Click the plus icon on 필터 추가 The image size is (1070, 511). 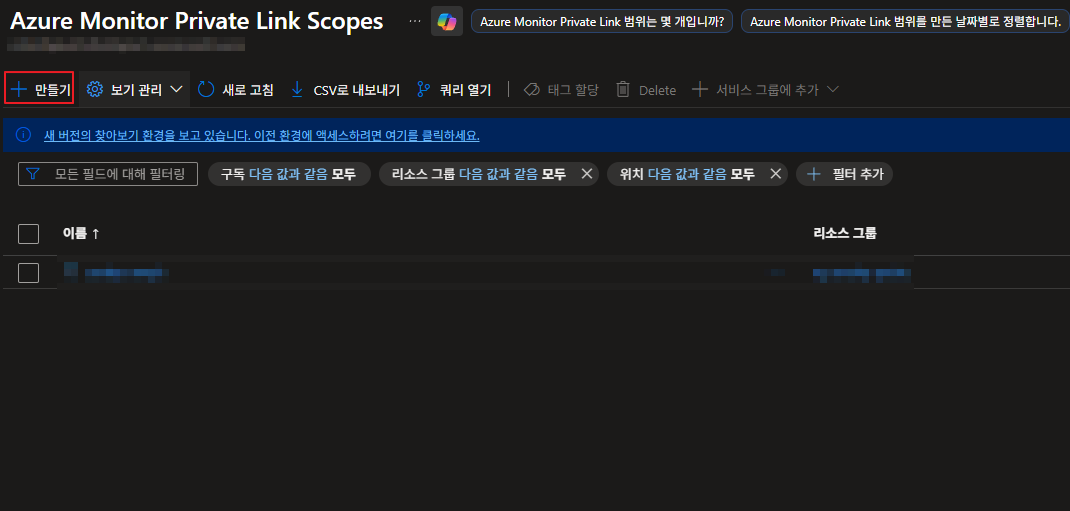coord(813,174)
